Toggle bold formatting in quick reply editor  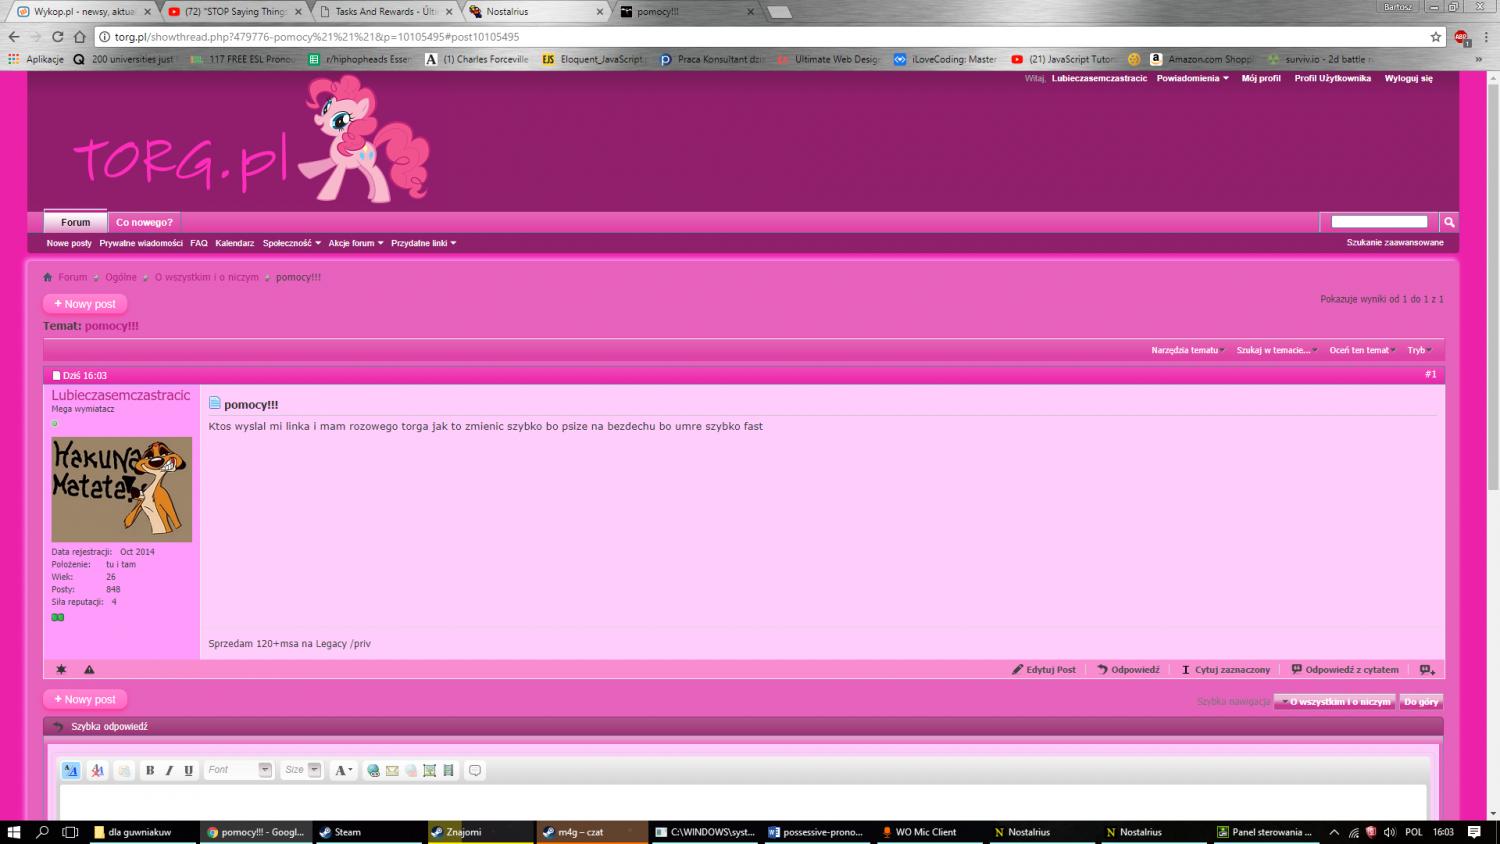[150, 770]
